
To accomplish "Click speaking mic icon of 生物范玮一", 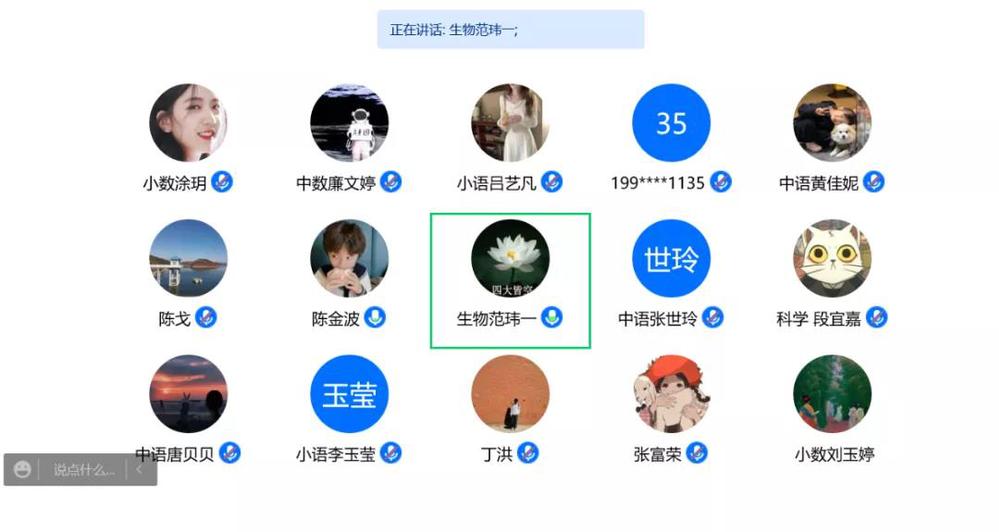I will pyautogui.click(x=552, y=317).
